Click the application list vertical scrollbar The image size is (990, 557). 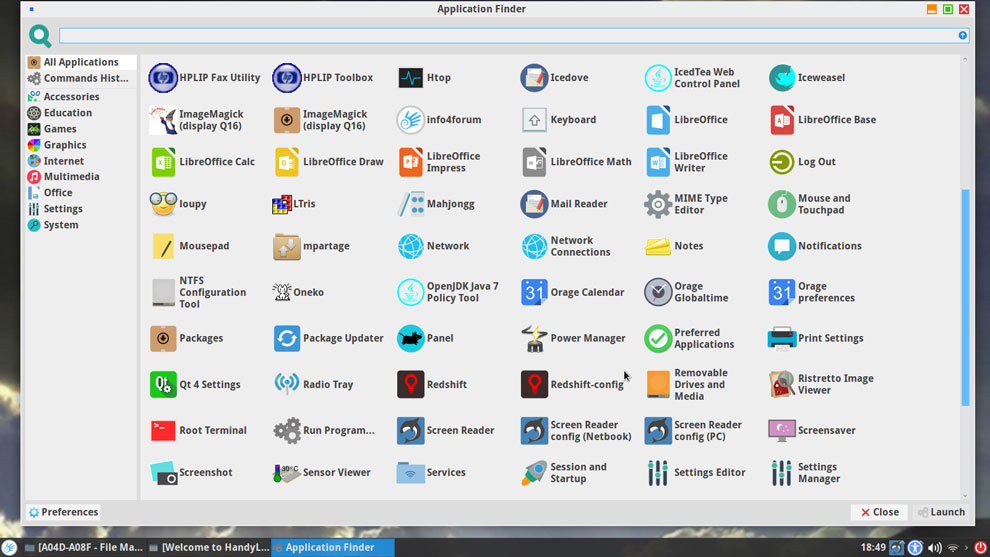pos(965,297)
